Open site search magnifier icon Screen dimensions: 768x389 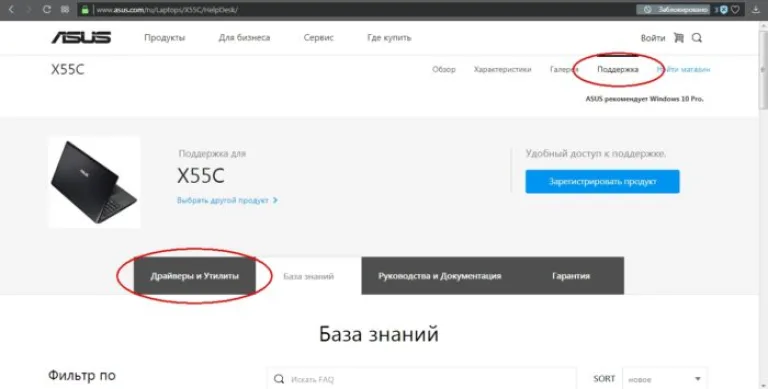pyautogui.click(x=696, y=38)
